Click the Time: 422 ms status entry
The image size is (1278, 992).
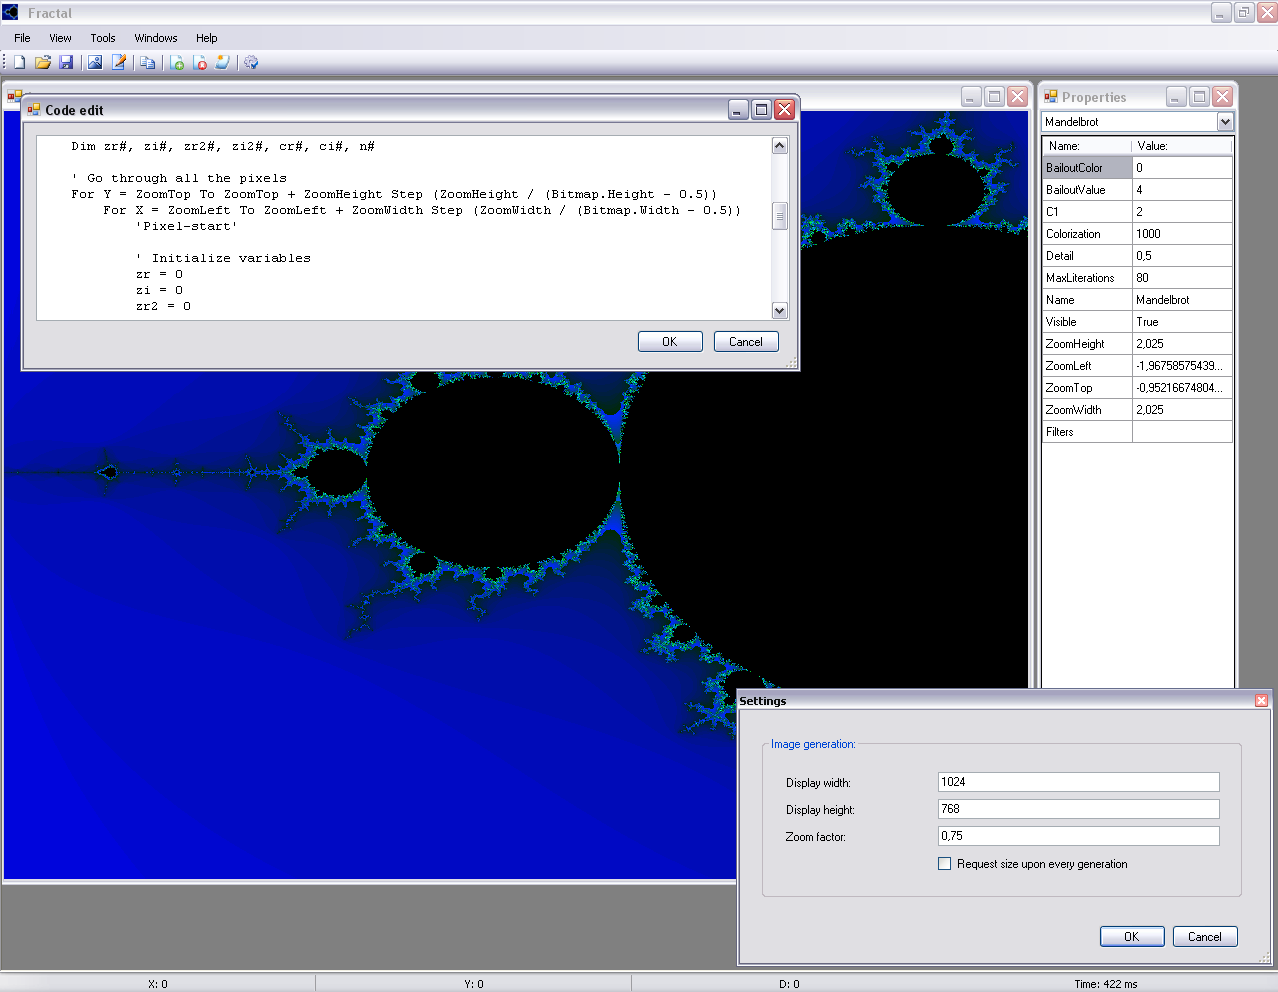(1106, 984)
